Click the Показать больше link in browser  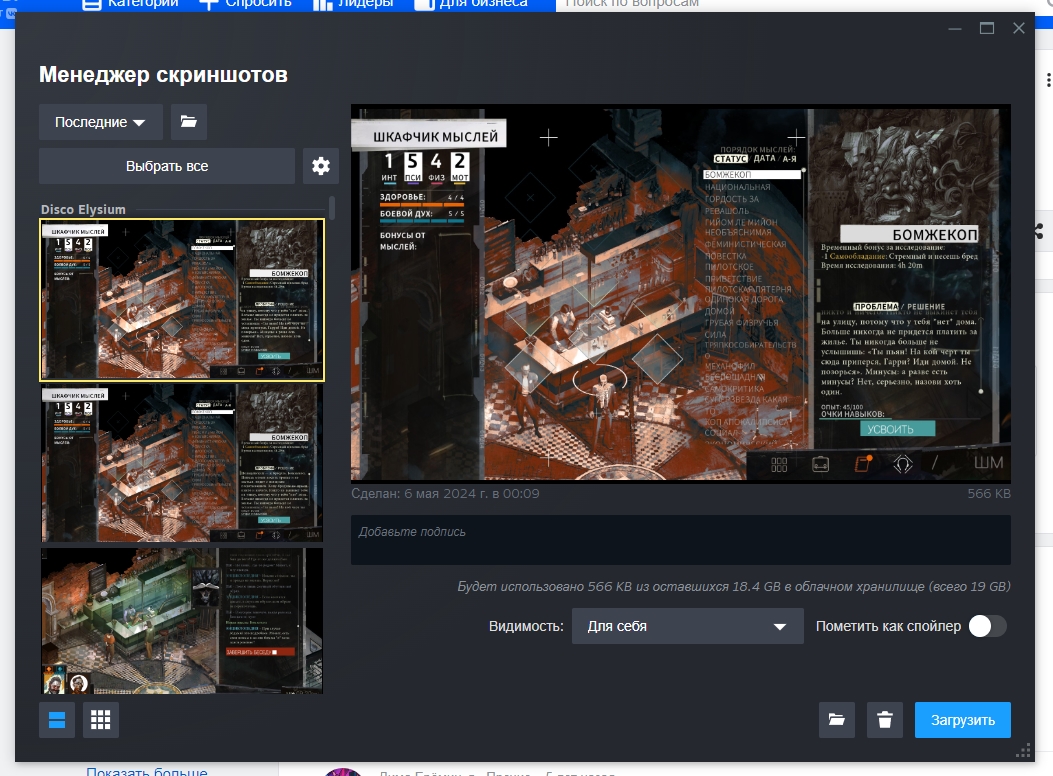pos(146,772)
